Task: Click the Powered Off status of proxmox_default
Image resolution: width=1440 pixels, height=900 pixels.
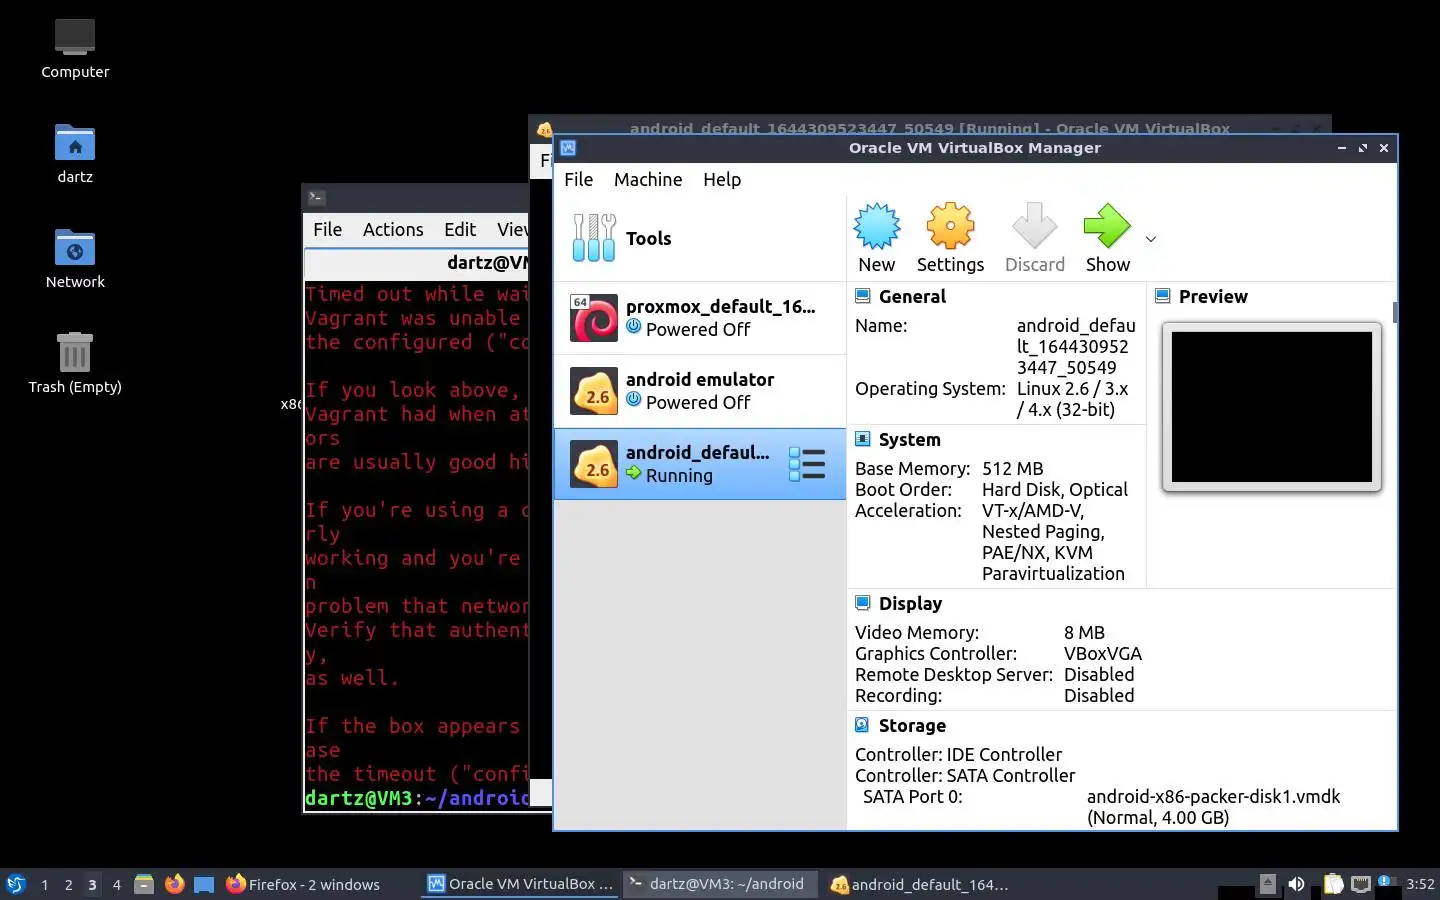Action: point(698,329)
